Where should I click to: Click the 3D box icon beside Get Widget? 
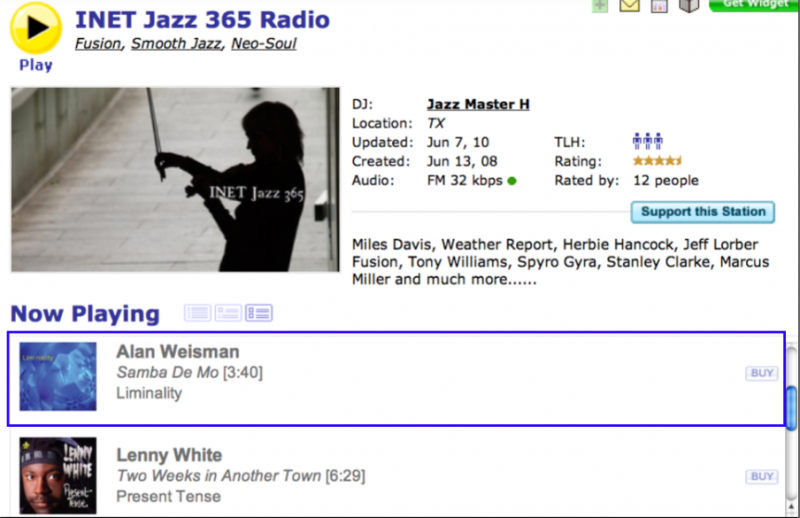688,5
